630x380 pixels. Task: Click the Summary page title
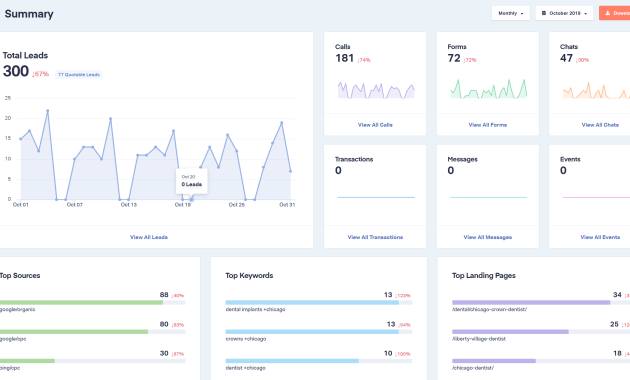click(29, 14)
